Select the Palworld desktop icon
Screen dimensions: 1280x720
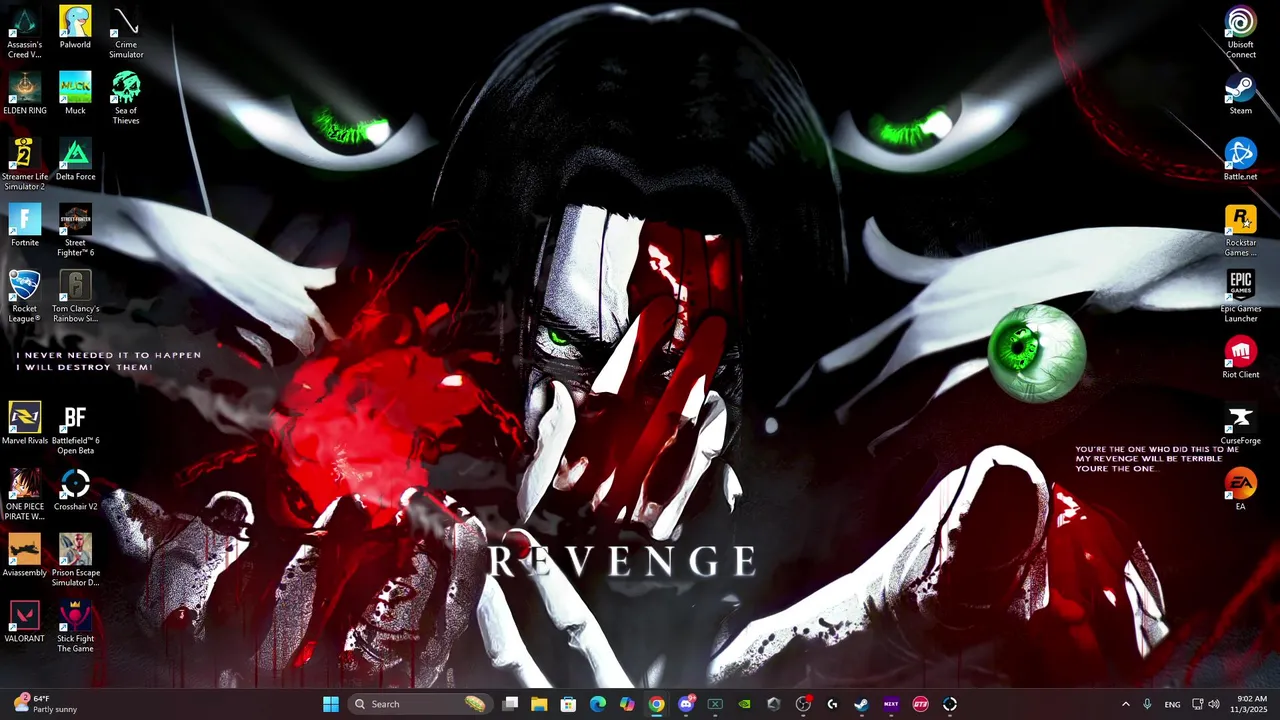pyautogui.click(x=75, y=27)
